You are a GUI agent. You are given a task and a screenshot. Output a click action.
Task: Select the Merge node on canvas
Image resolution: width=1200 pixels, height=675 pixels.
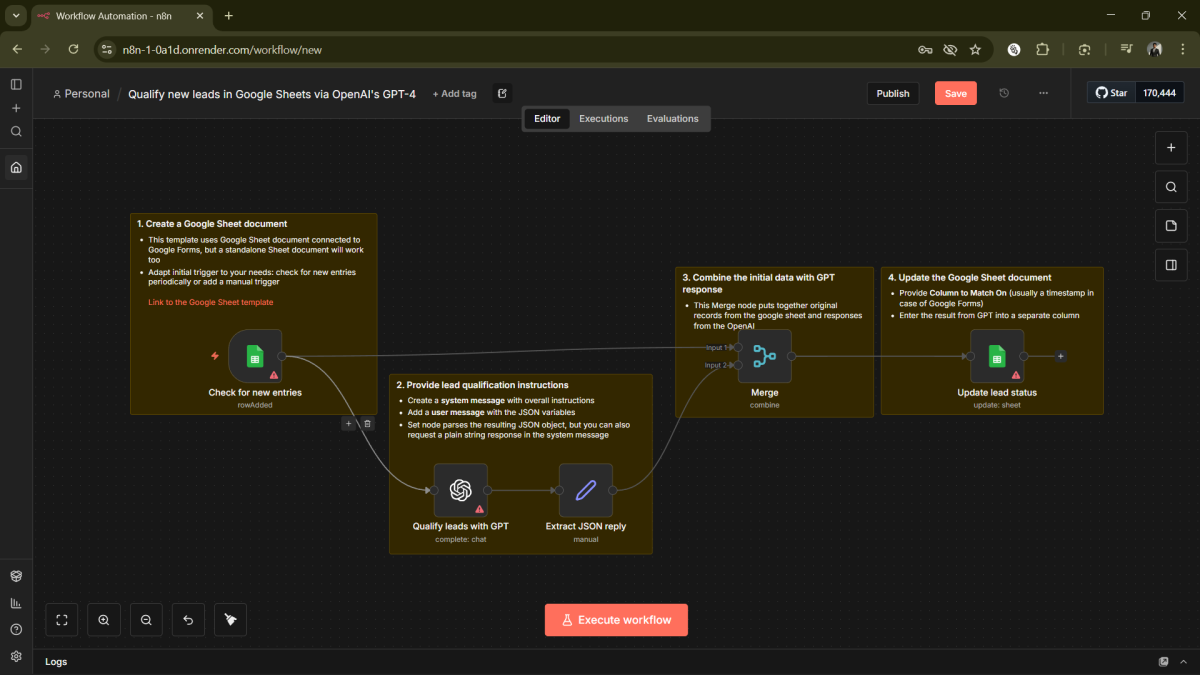(x=764, y=356)
